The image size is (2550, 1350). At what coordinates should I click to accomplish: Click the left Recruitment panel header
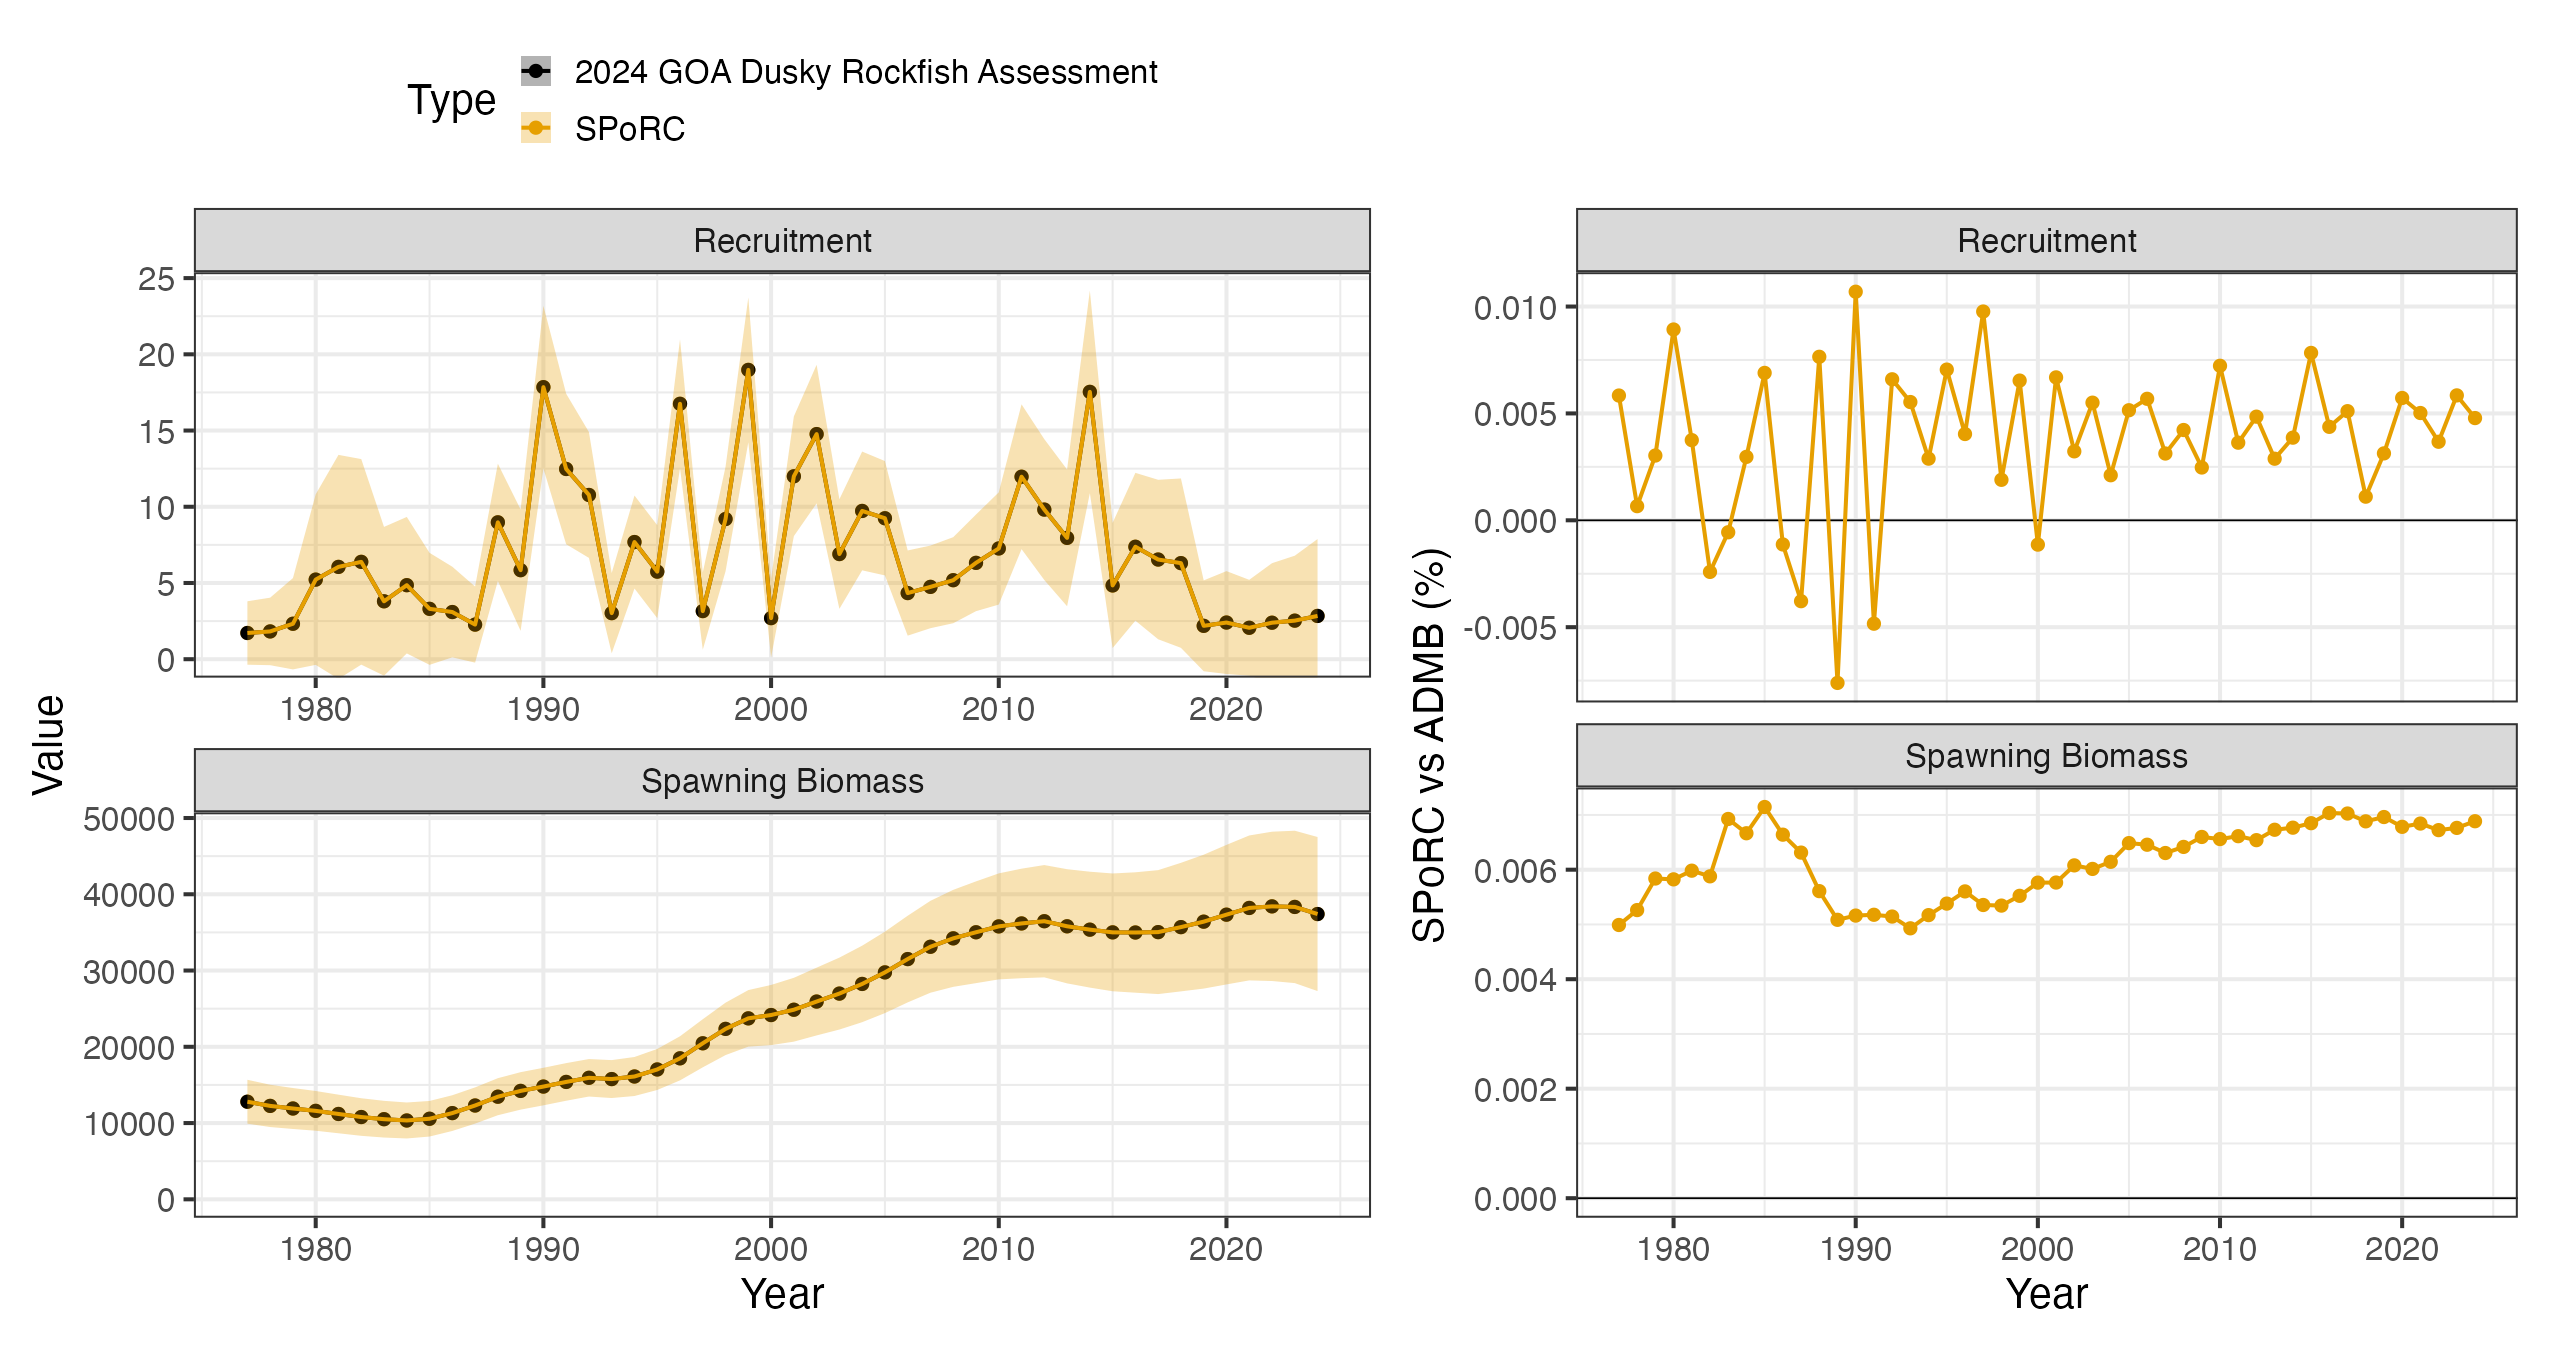(782, 240)
